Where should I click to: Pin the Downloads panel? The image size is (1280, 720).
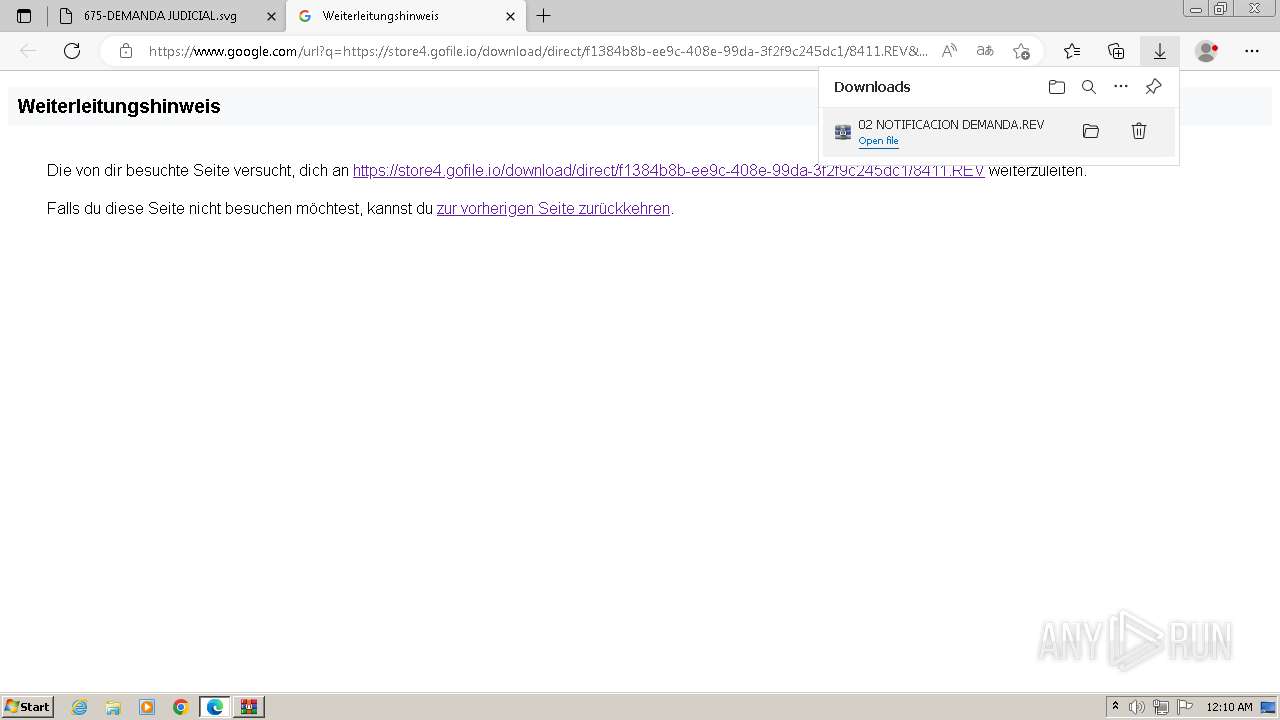[1153, 87]
